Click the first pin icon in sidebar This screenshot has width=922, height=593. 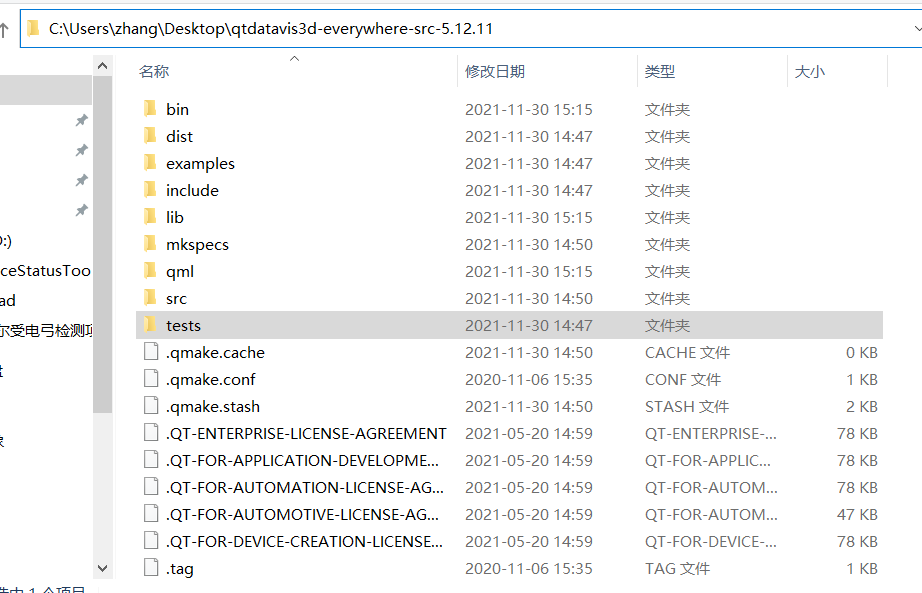tap(81, 121)
